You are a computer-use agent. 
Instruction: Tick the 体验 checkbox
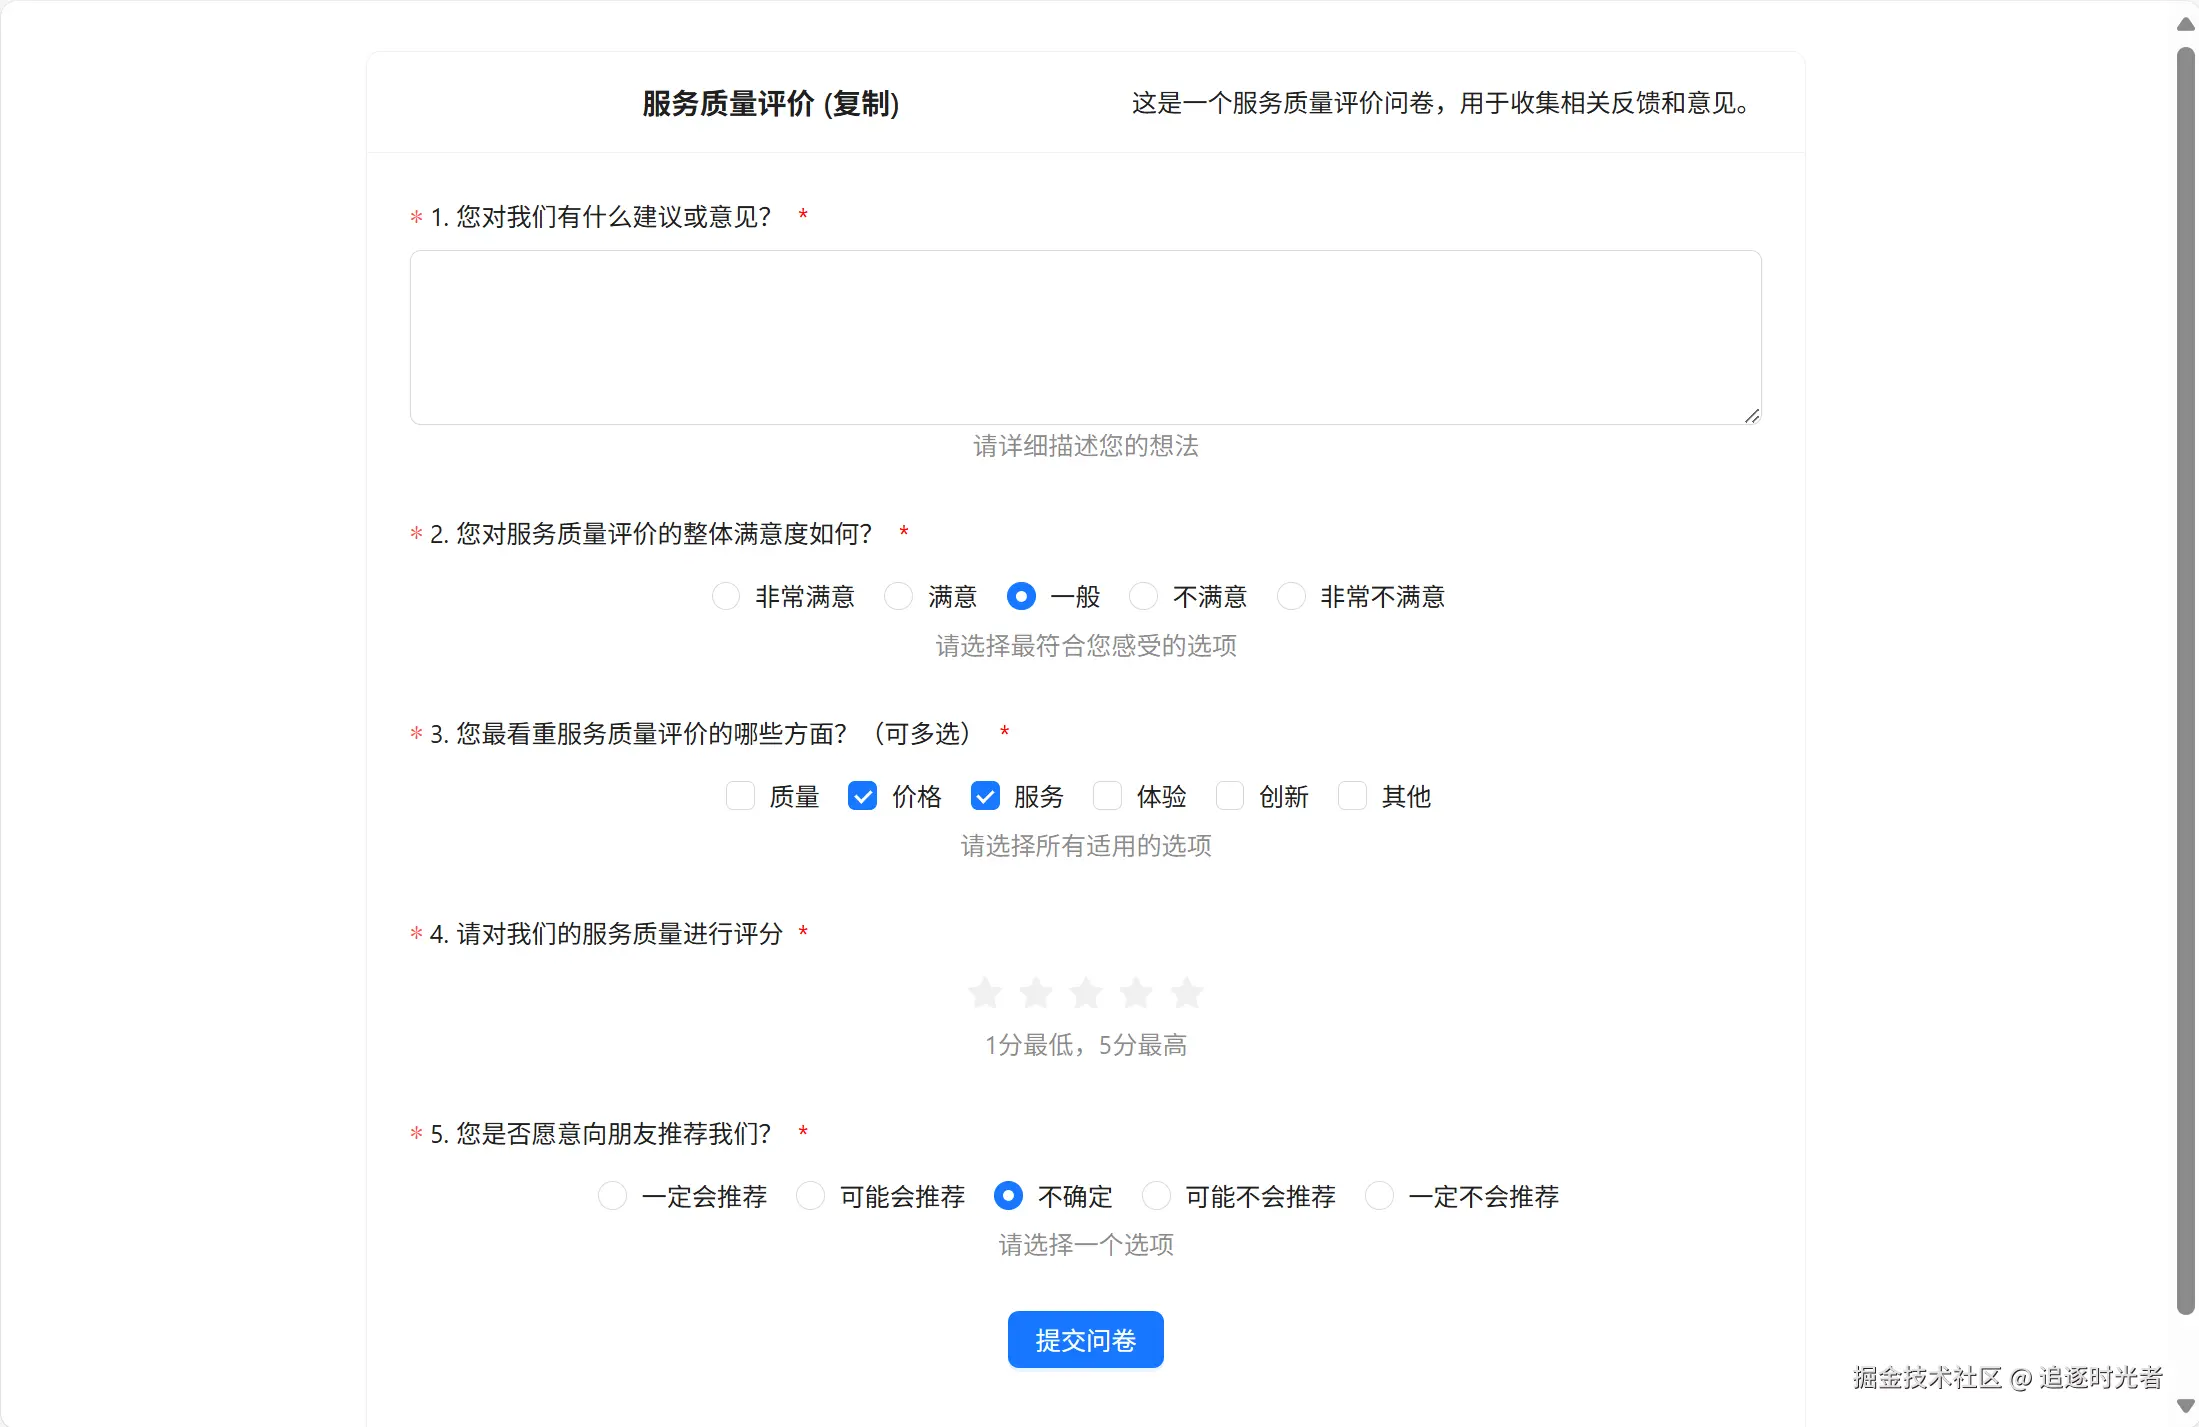1107,796
